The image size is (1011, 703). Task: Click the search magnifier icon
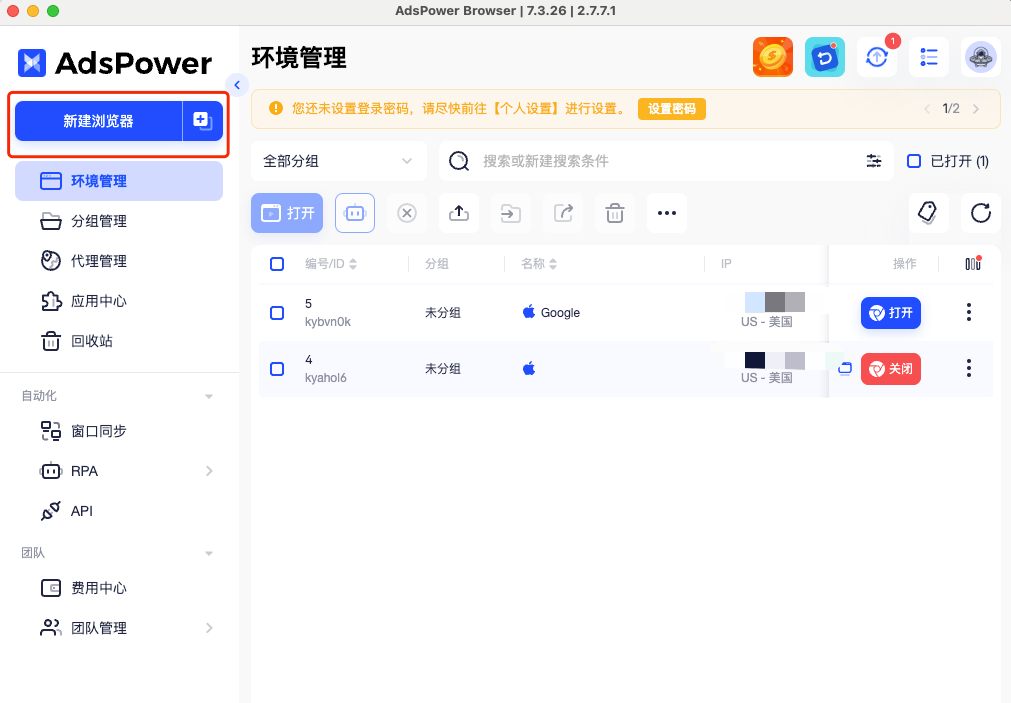(458, 161)
